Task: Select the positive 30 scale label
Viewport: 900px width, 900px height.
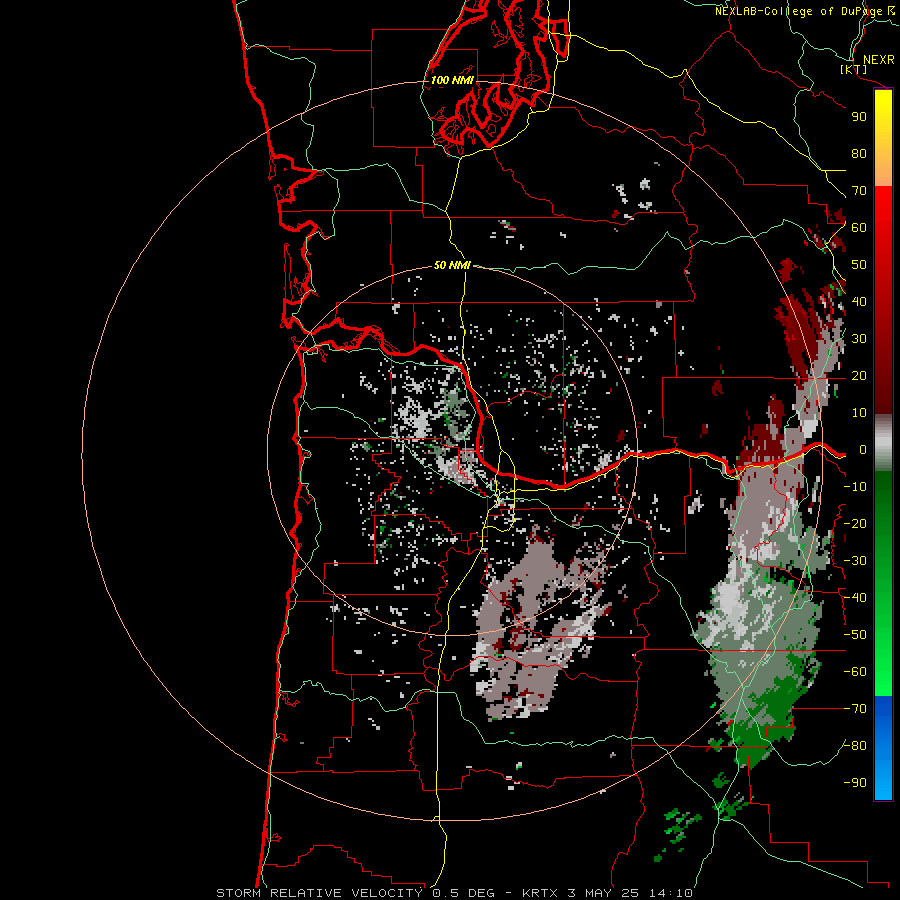Action: pos(859,339)
